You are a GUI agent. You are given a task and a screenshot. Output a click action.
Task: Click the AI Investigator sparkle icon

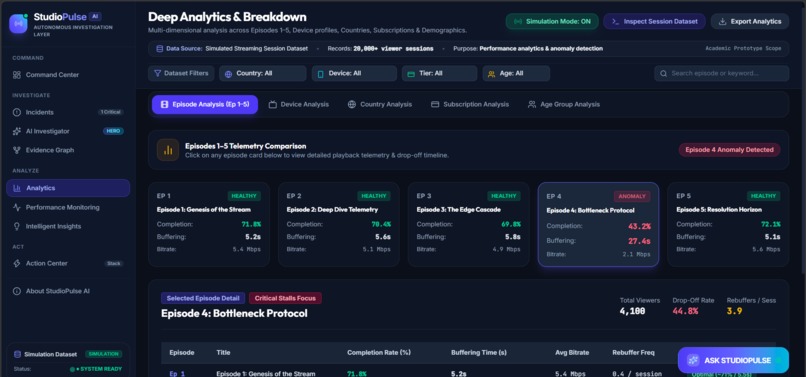pos(16,131)
